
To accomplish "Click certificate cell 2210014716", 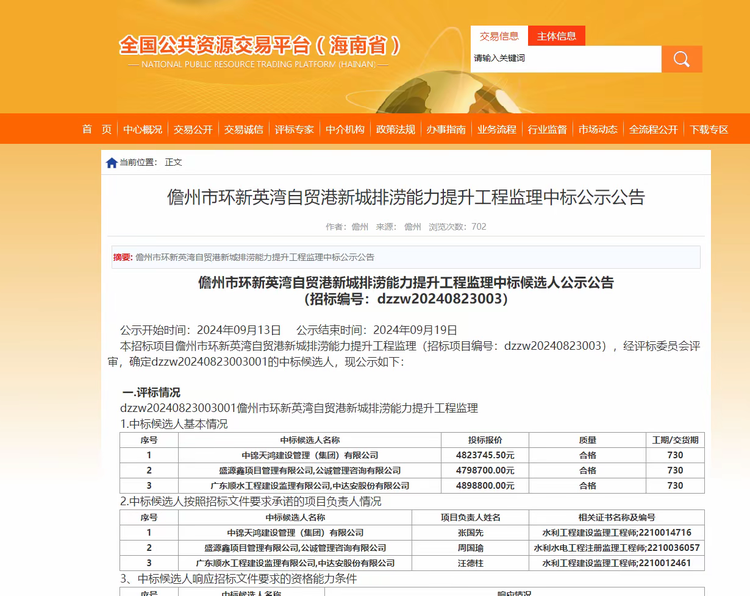I will (617, 533).
